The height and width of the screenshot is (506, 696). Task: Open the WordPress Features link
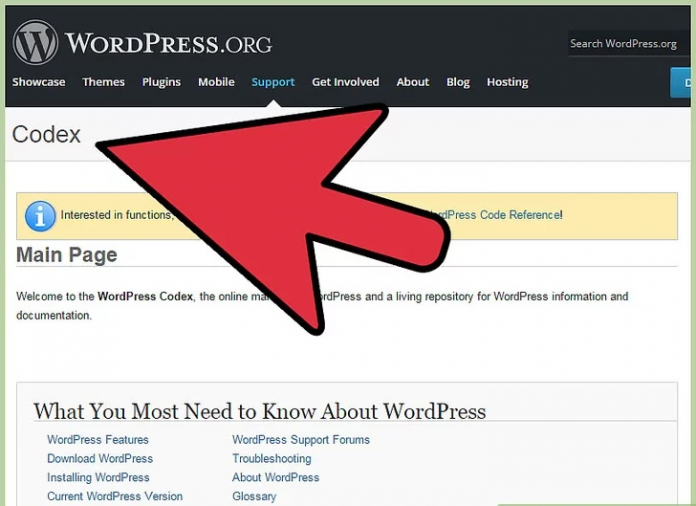coord(98,440)
